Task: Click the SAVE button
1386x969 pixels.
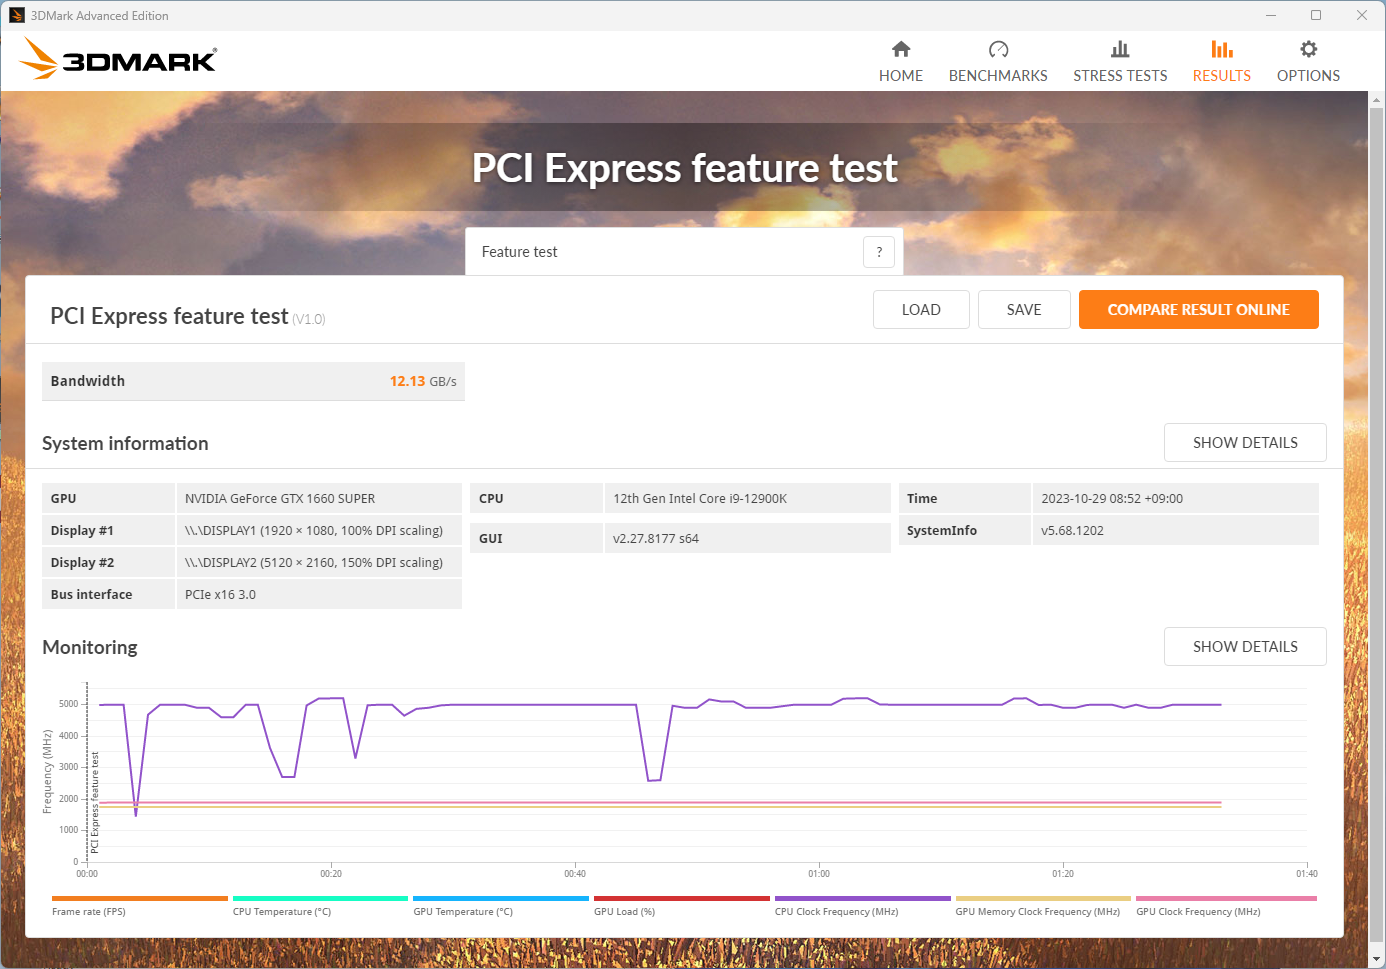Action: (x=1024, y=310)
